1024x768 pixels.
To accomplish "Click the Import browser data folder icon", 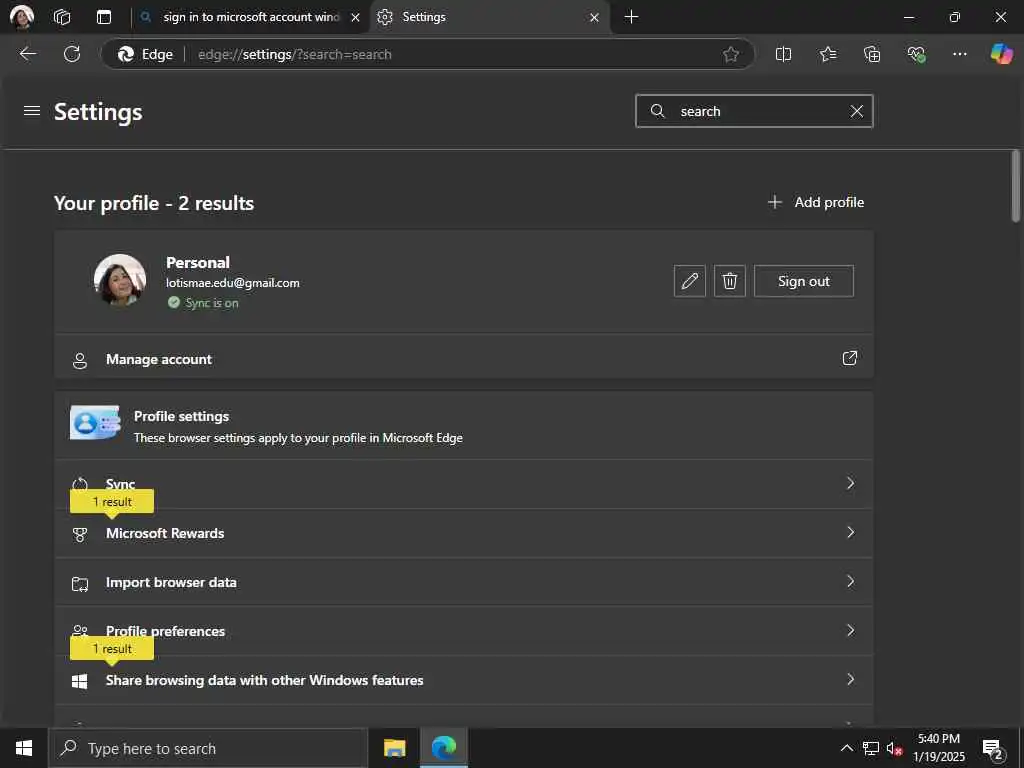I will (80, 584).
